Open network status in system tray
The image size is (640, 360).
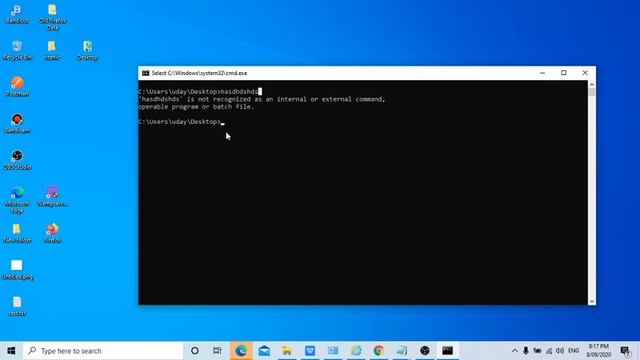[x=549, y=351]
